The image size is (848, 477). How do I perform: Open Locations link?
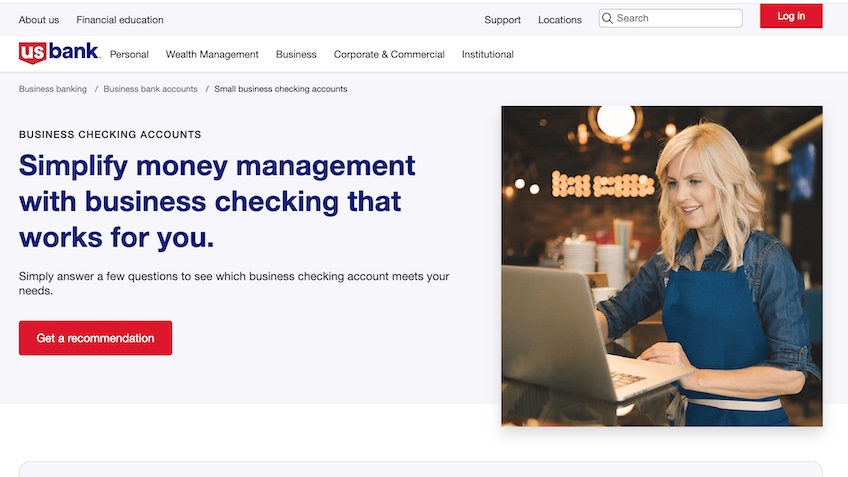[560, 20]
